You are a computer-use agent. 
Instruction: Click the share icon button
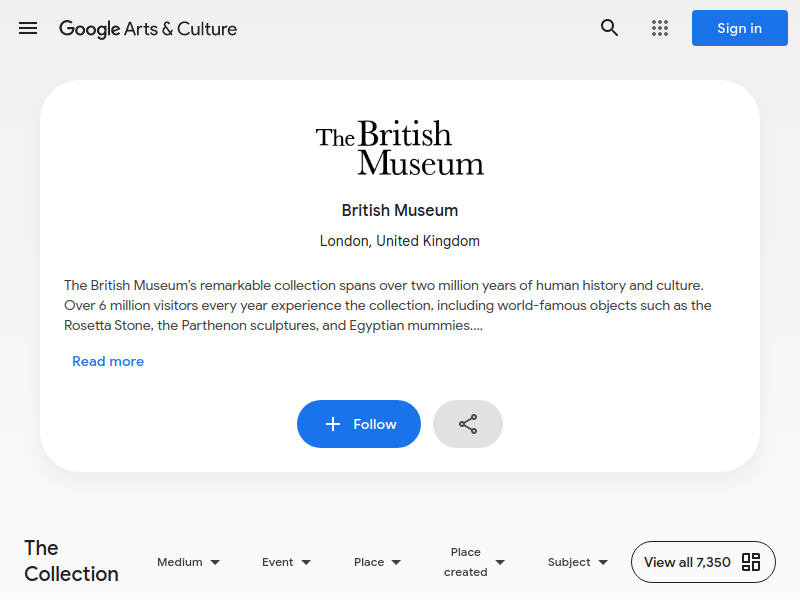[468, 424]
